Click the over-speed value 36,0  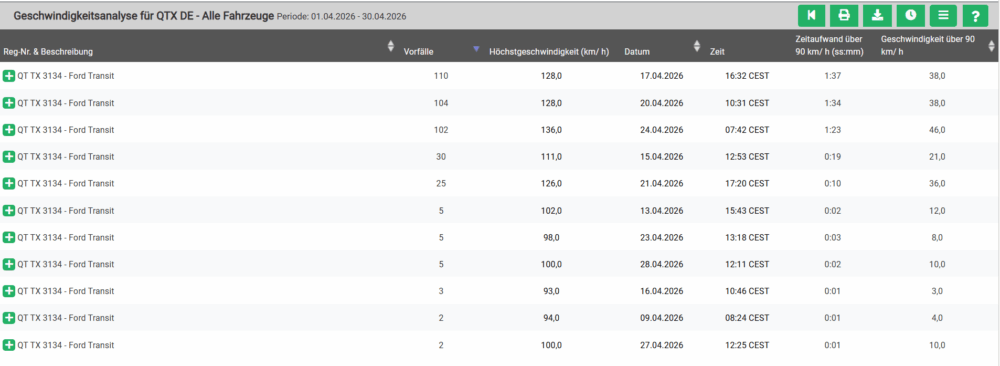pyautogui.click(x=937, y=184)
